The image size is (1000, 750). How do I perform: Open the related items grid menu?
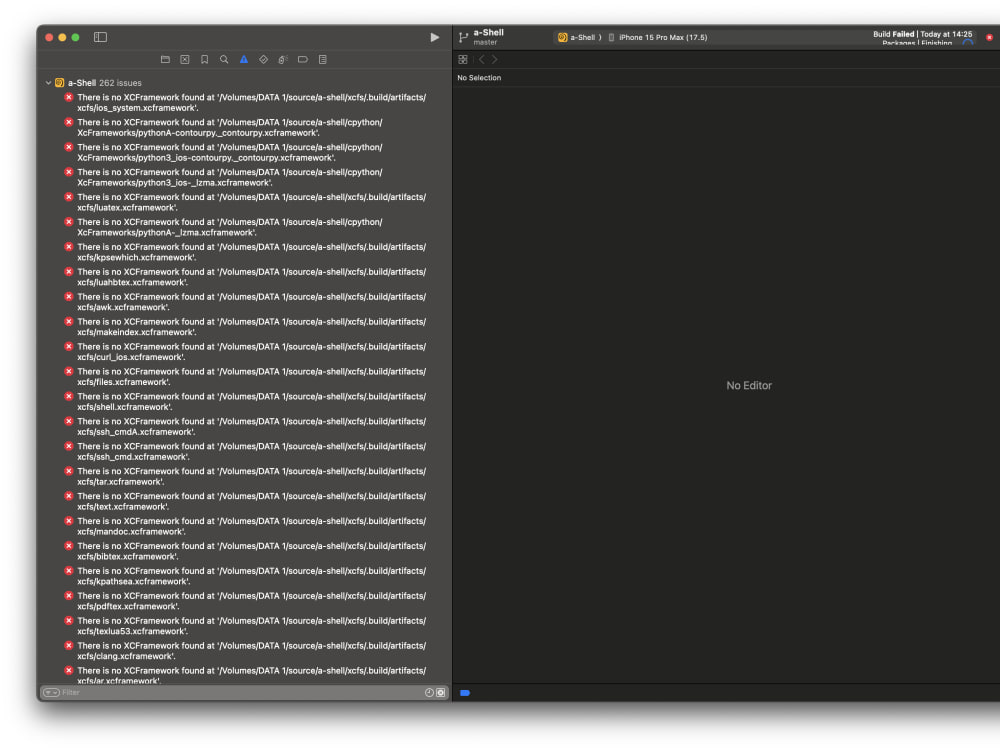tap(463, 59)
